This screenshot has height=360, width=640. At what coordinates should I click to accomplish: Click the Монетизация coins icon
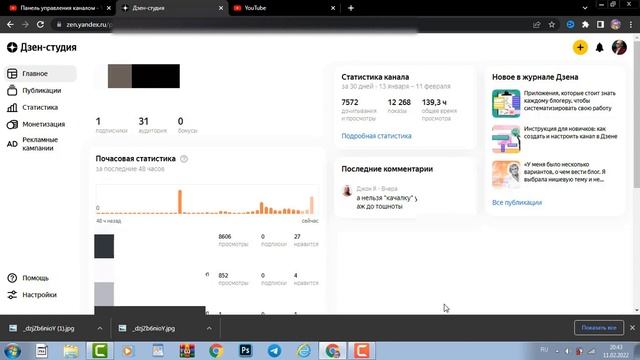point(12,124)
